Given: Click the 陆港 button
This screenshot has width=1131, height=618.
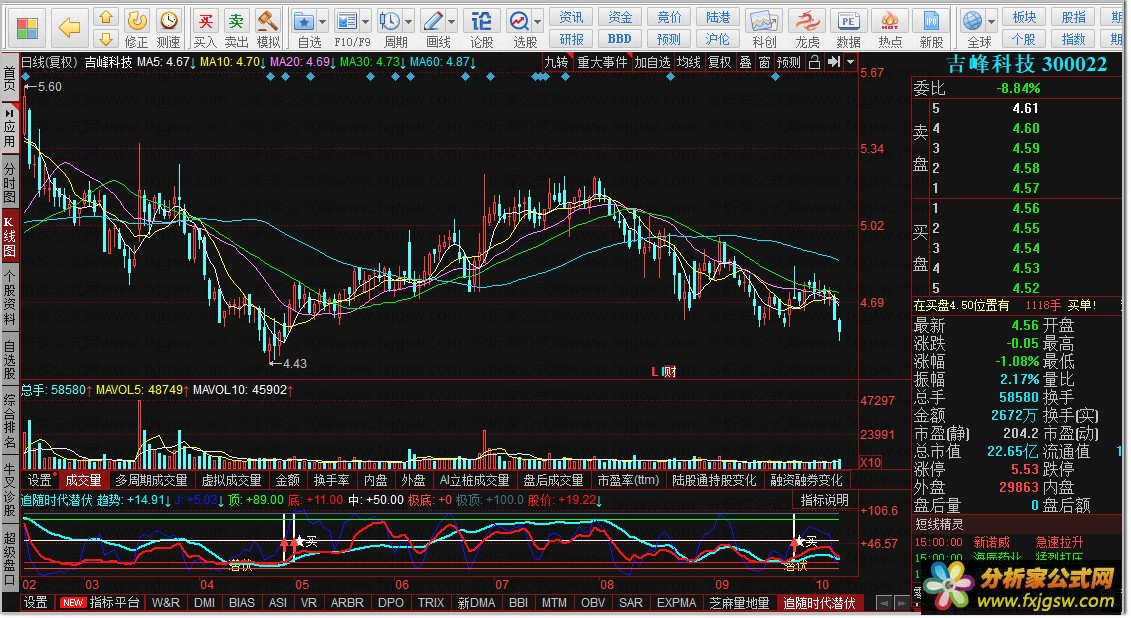Looking at the screenshot, I should click(x=718, y=17).
